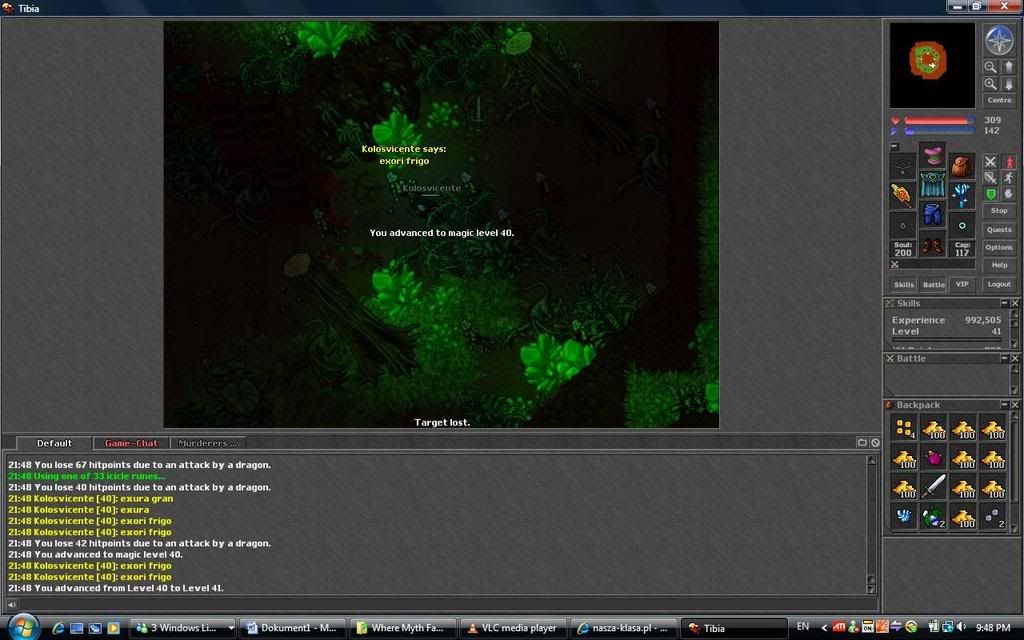Click the necklace equipment slot
This screenshot has width=1024, height=640.
point(903,167)
